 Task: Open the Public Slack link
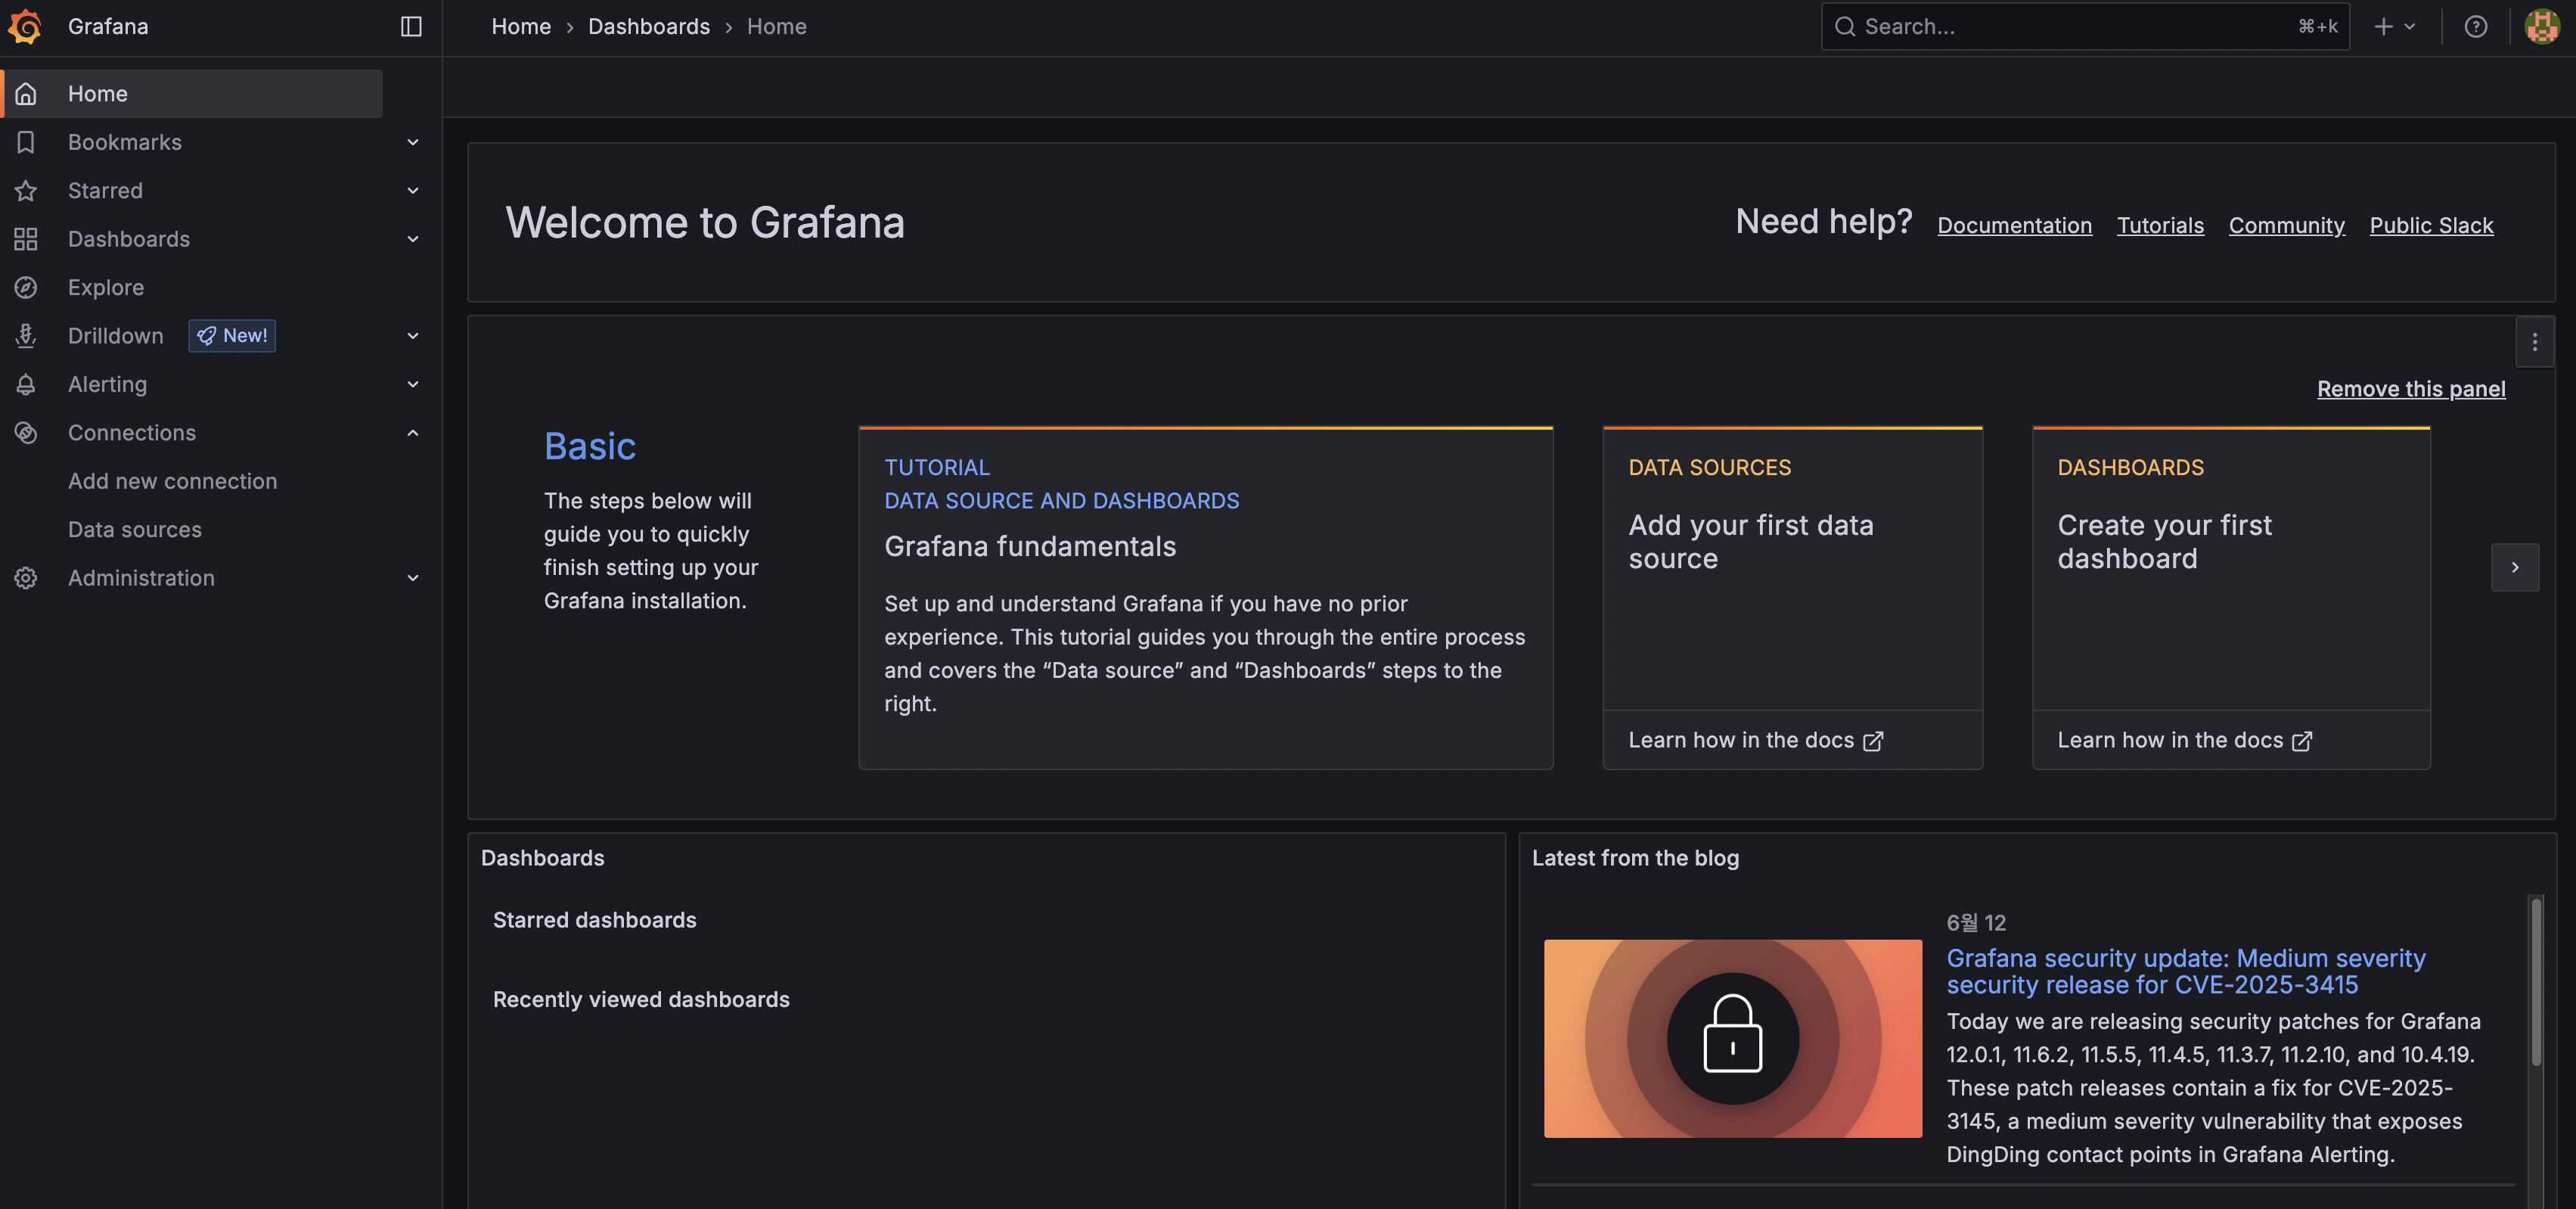click(2431, 226)
